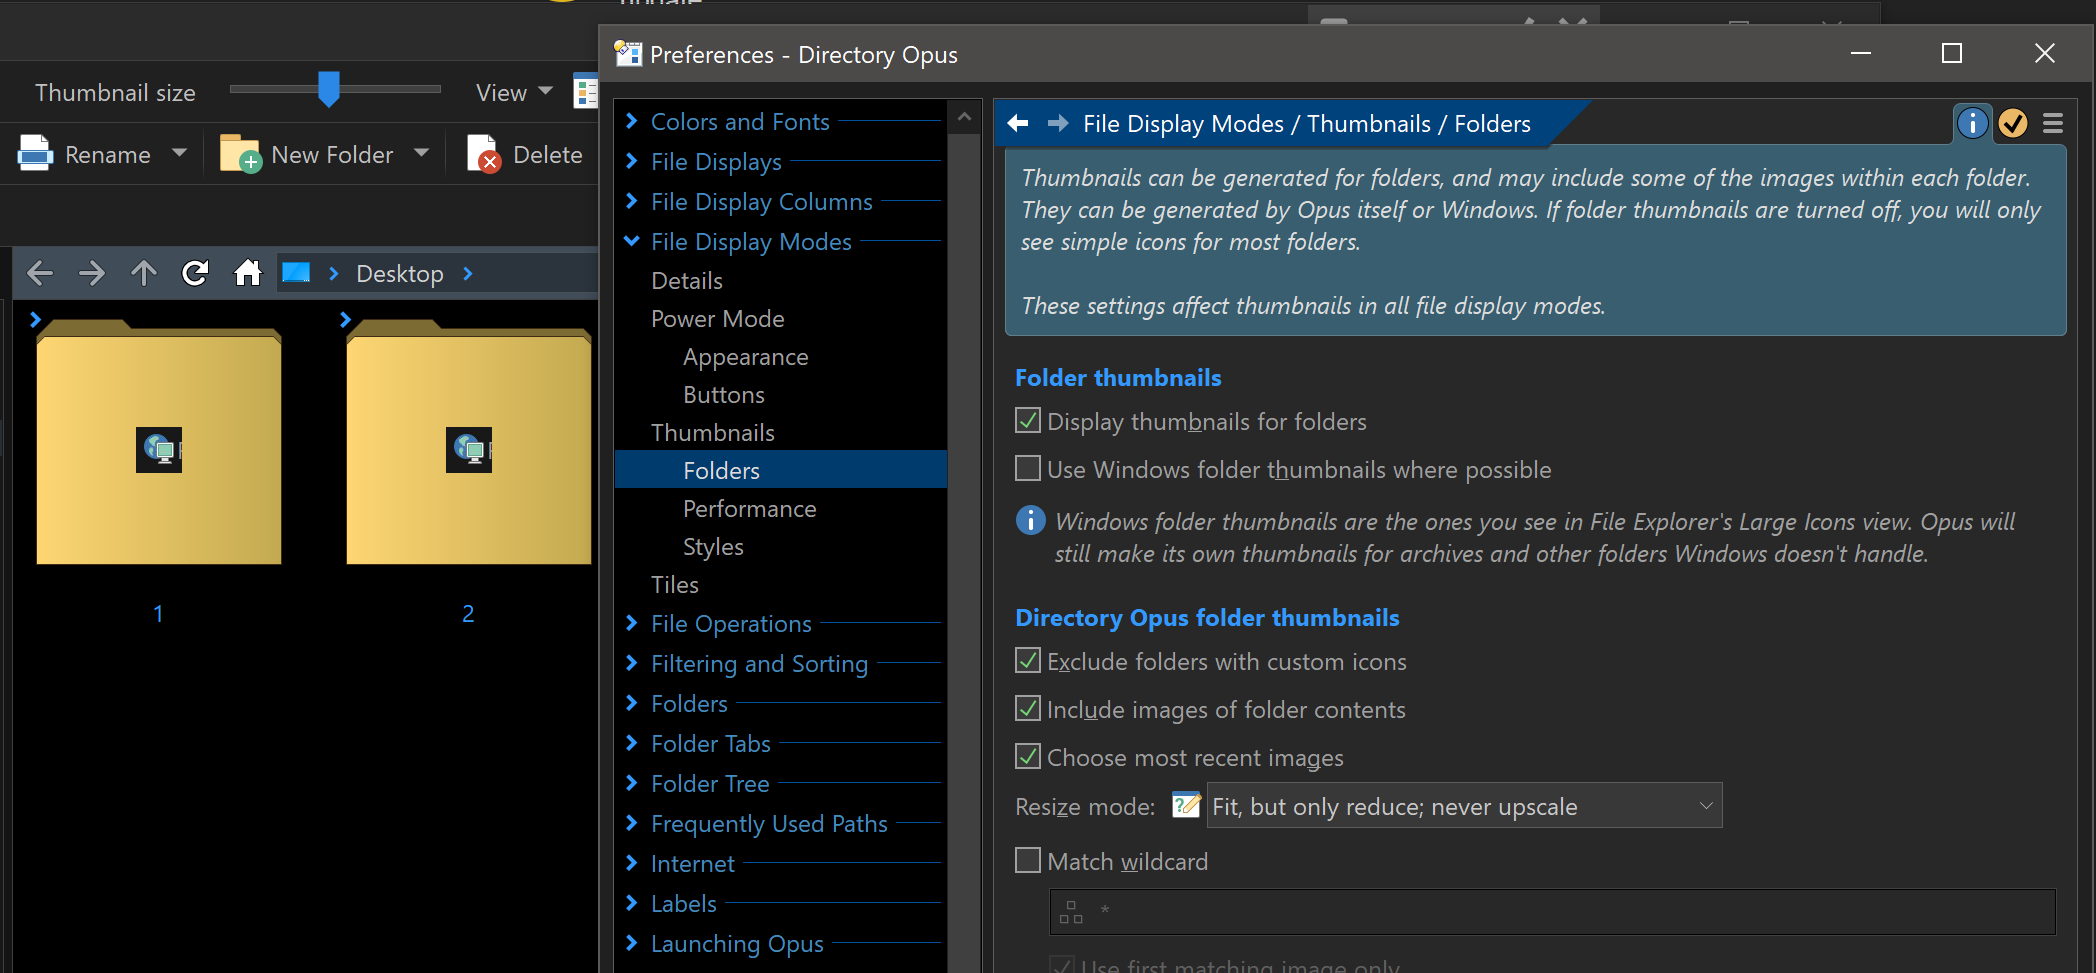Go to the Home folder icon
Image resolution: width=2096 pixels, height=973 pixels.
[x=247, y=273]
